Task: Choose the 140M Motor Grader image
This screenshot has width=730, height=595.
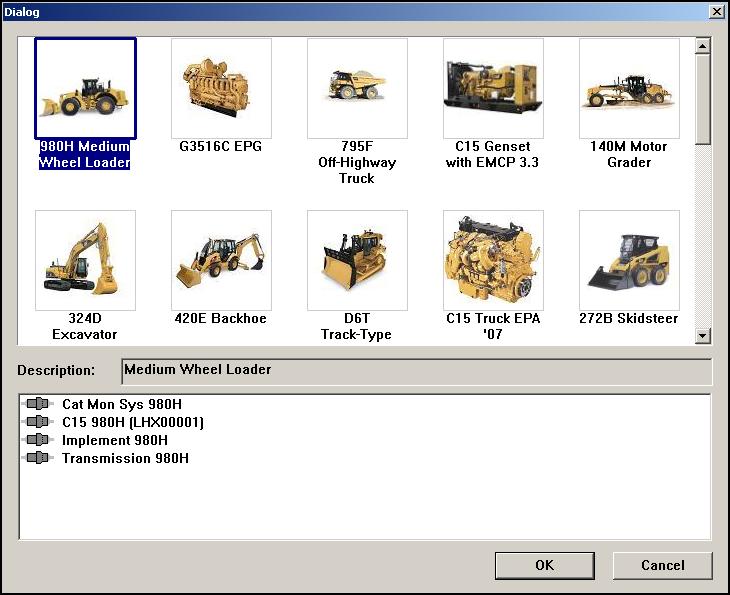Action: click(x=629, y=88)
